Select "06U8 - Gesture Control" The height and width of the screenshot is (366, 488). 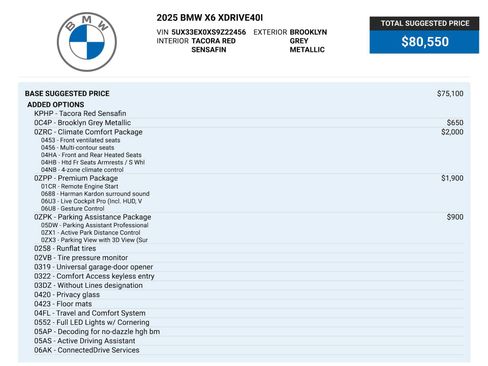[72, 208]
